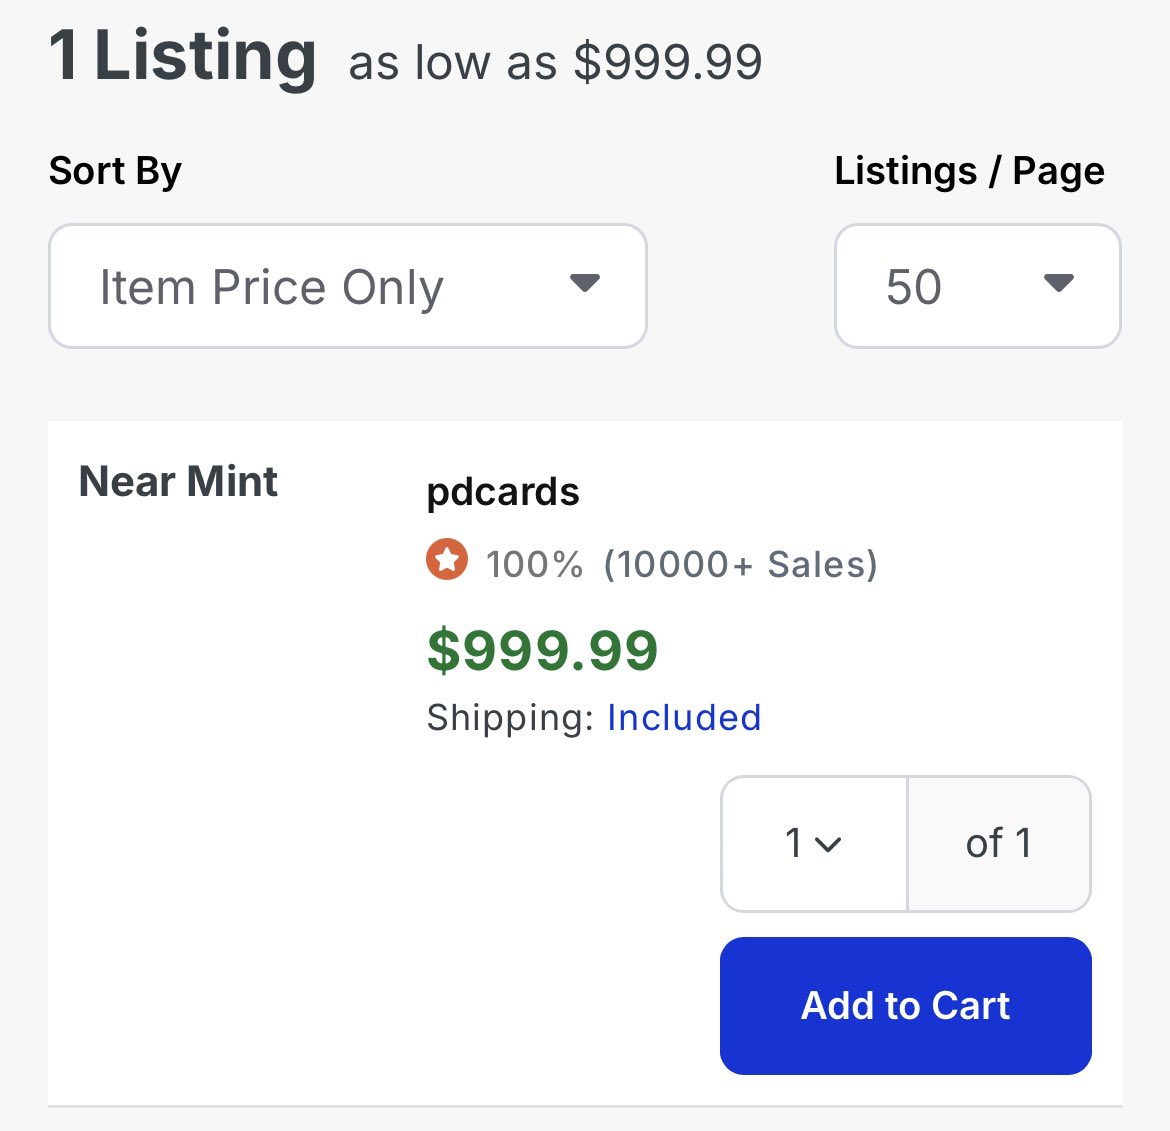
Task: Click the 100% seller rating text
Action: click(534, 565)
